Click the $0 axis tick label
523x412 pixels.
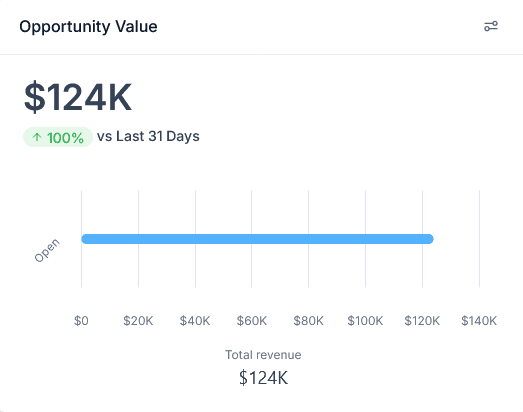pyautogui.click(x=81, y=321)
